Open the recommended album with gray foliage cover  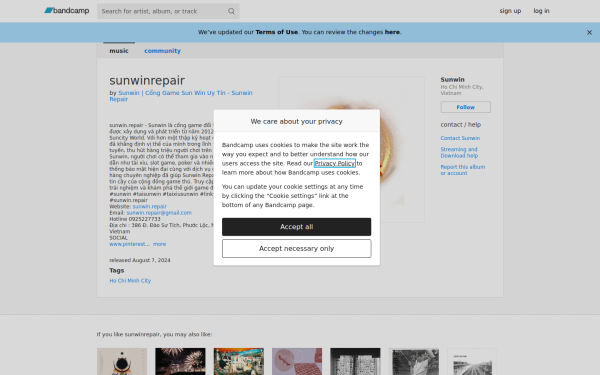tap(414, 362)
